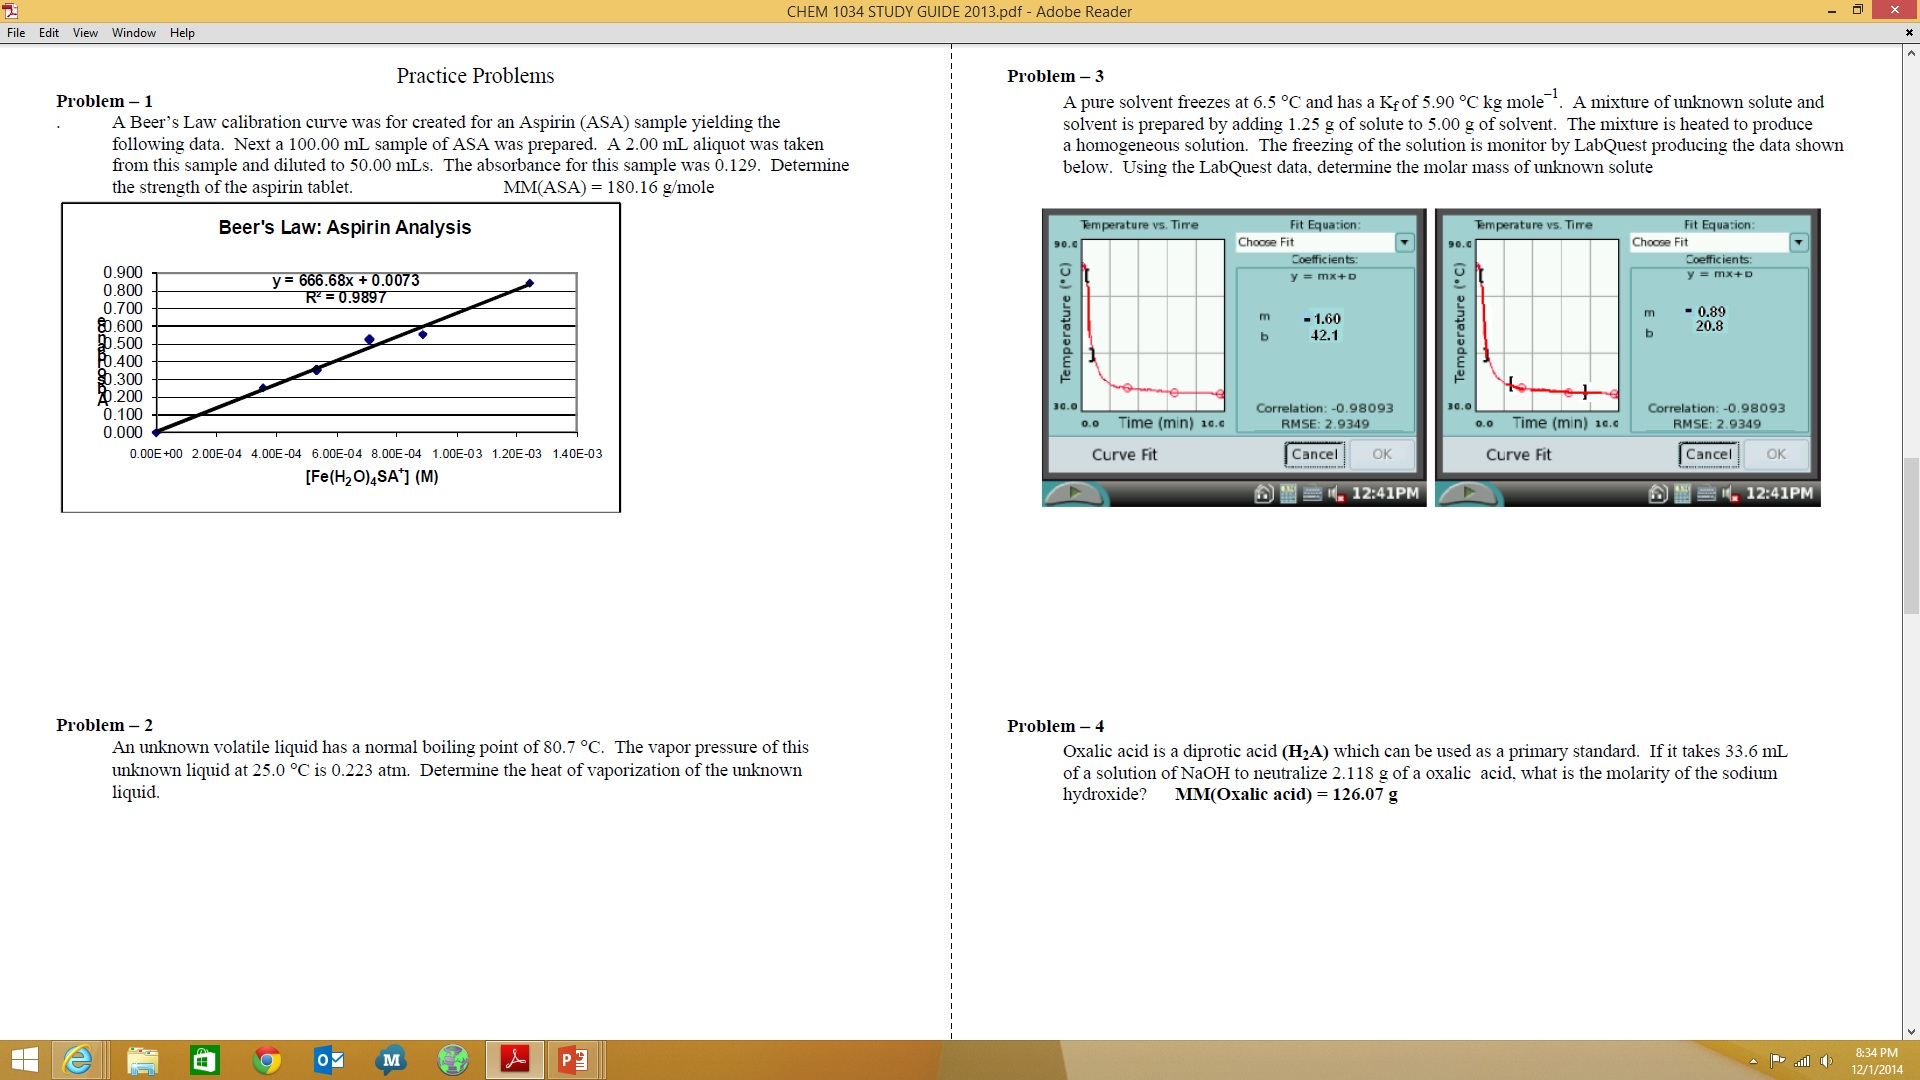The image size is (1920, 1080).
Task: Open the File menu
Action: pyautogui.click(x=15, y=32)
